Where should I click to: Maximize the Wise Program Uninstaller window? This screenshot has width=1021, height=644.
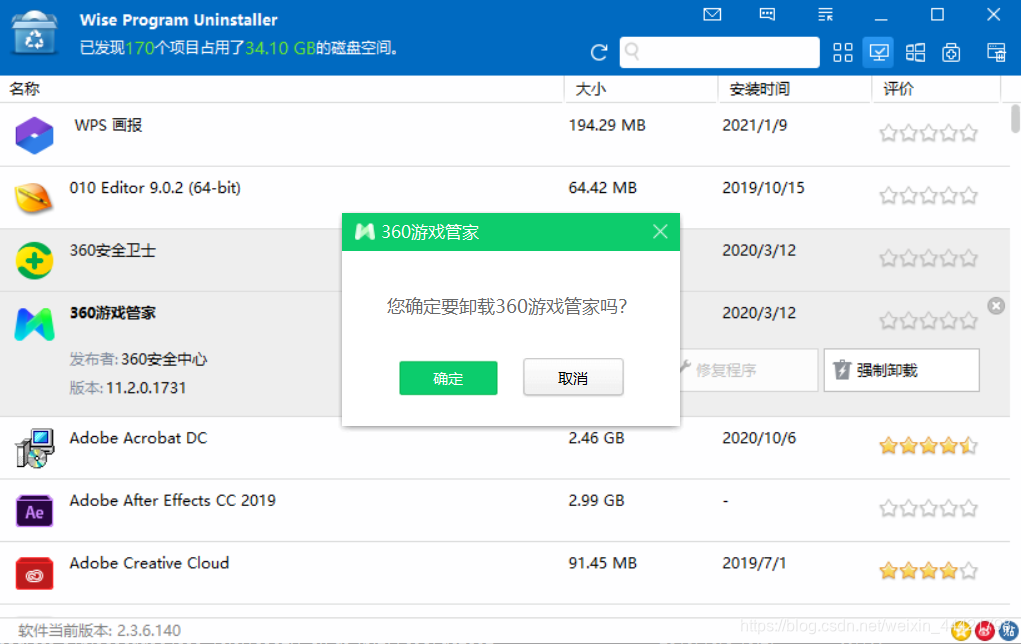(937, 14)
